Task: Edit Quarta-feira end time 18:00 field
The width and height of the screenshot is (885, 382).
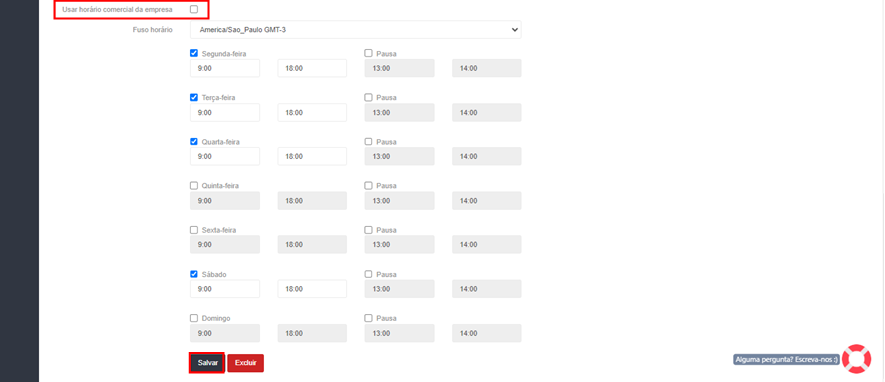Action: 312,156
